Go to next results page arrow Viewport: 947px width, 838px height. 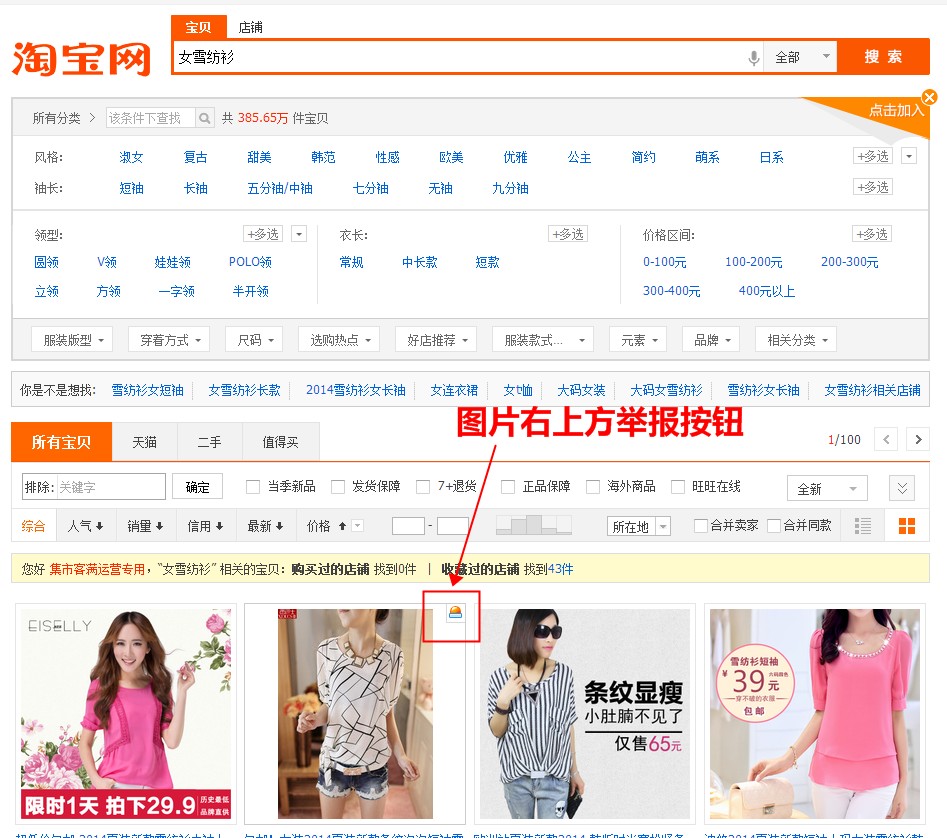917,440
